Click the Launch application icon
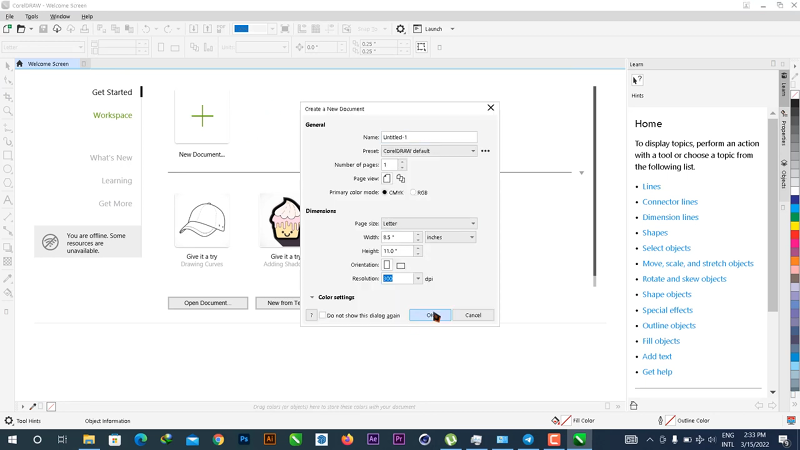The image size is (800, 450). pos(417,29)
